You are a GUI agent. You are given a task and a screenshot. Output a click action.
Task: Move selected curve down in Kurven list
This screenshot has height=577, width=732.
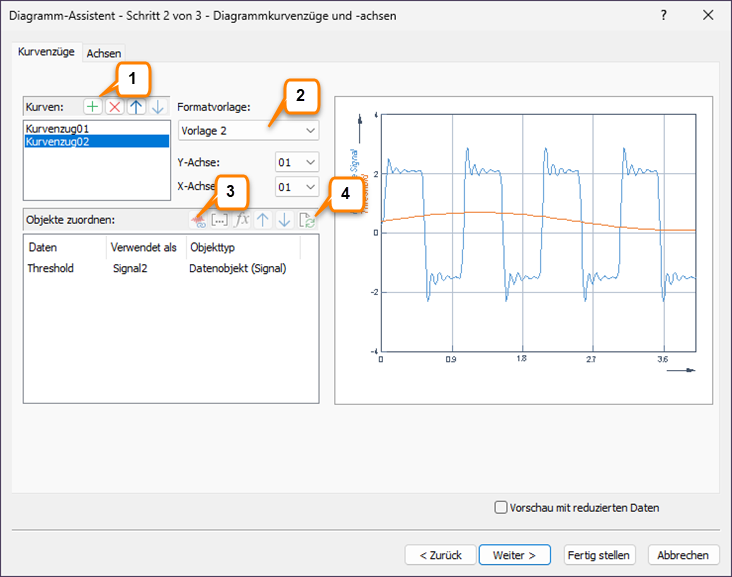[157, 106]
